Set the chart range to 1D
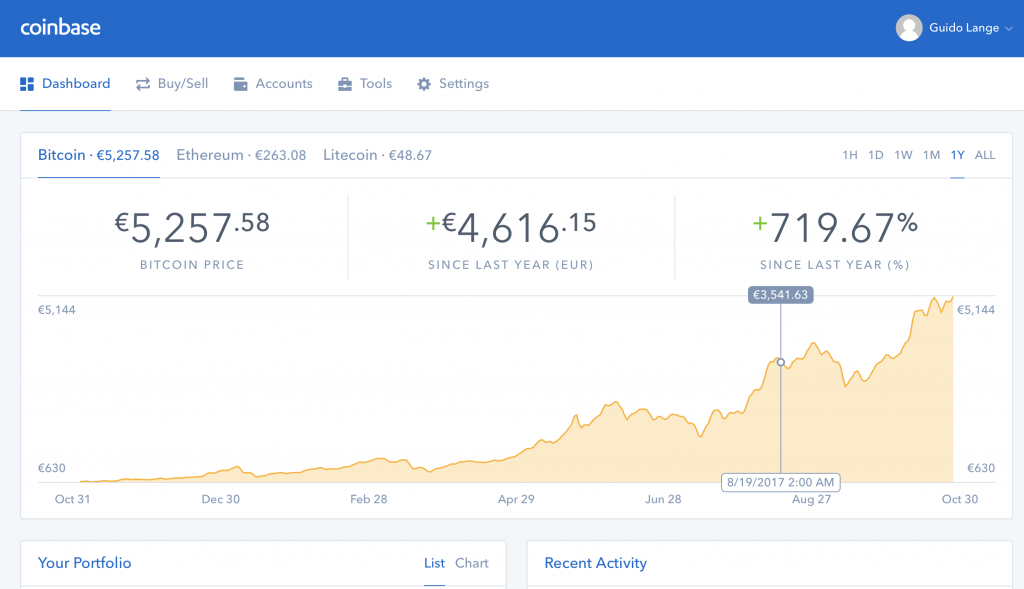Screen dimensions: 1024x589 [x=876, y=155]
